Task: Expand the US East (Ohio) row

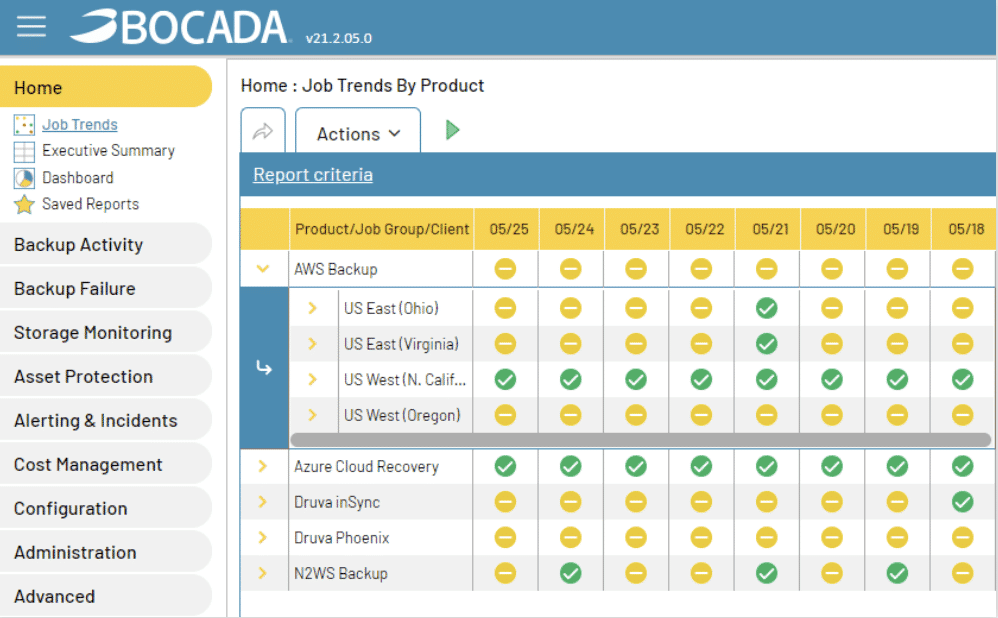Action: pyautogui.click(x=313, y=308)
